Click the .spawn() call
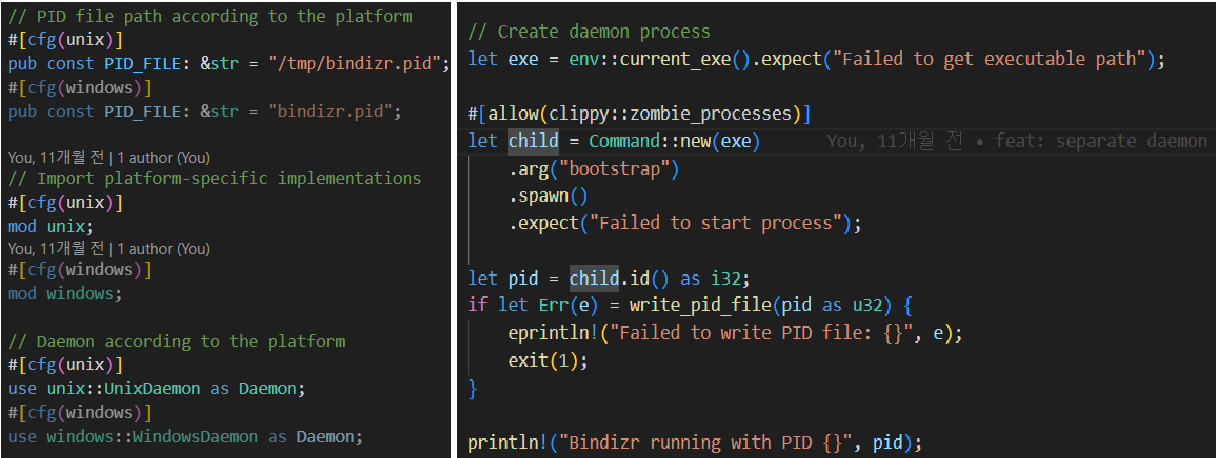 coord(549,196)
